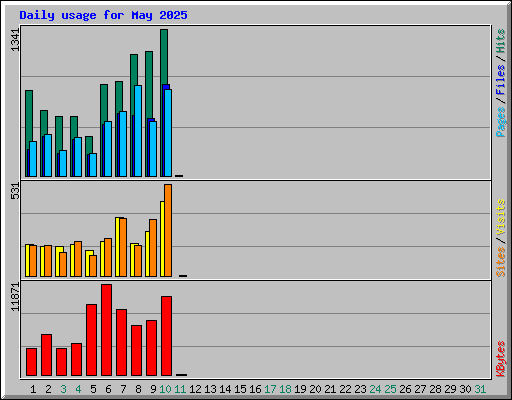The image size is (512, 400).
Task: Click green weekend day label 24
Action: coord(375,389)
